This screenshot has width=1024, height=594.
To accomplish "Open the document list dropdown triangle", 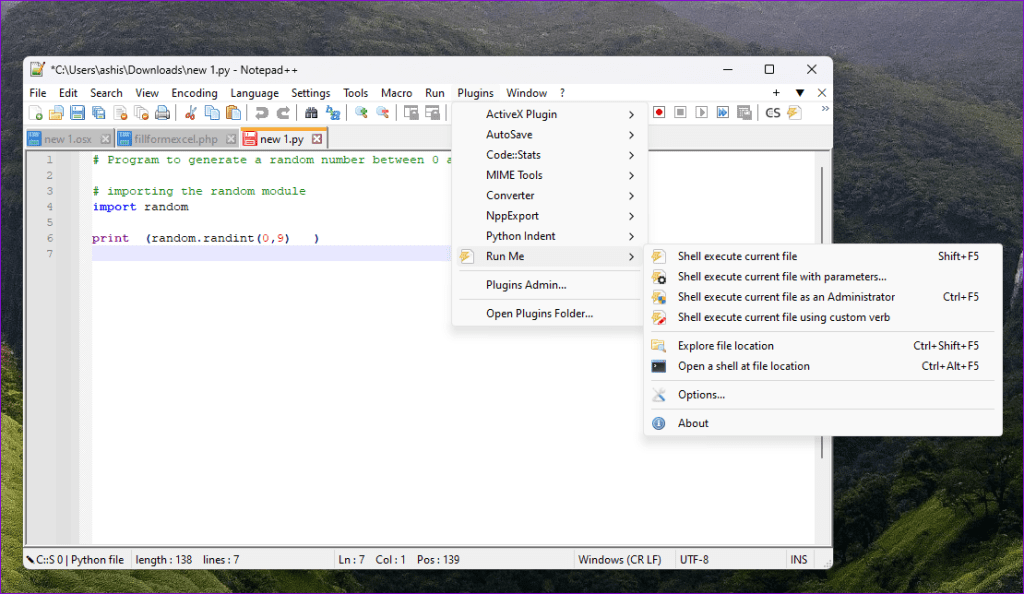I will pos(799,93).
